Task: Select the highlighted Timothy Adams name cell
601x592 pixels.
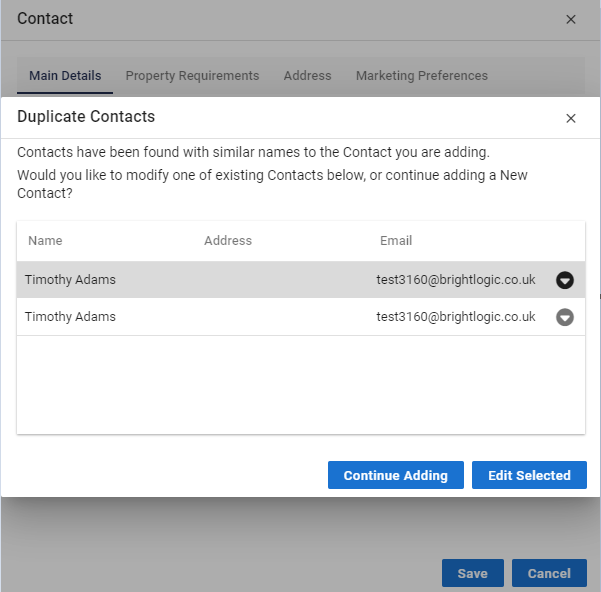Action: pyautogui.click(x=70, y=280)
